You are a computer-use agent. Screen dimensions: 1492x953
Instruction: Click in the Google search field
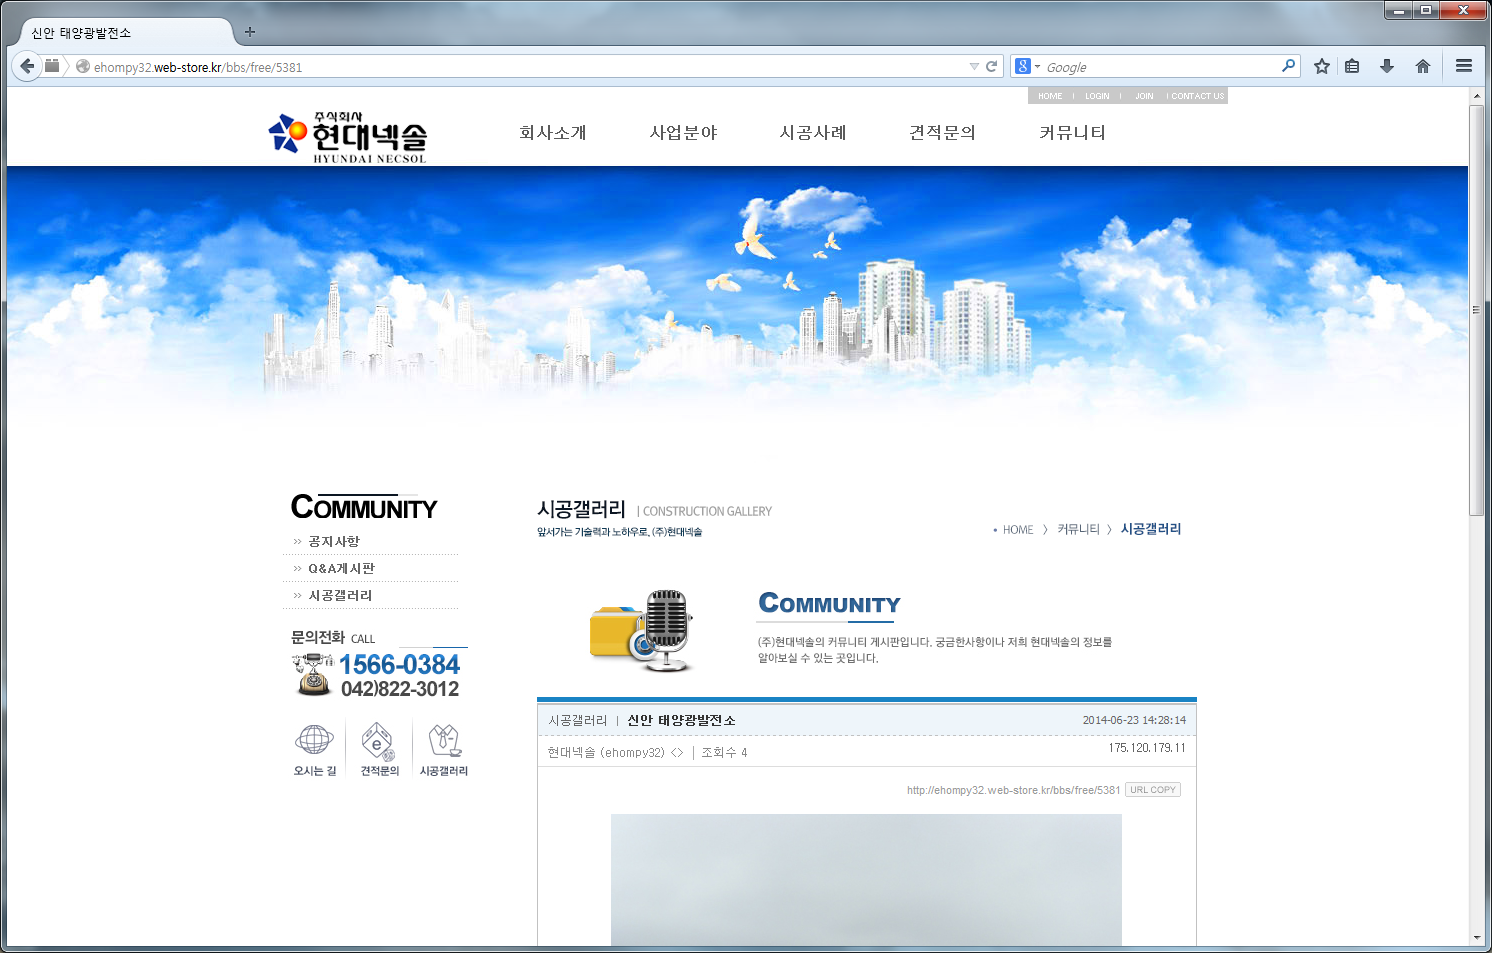tap(1160, 67)
